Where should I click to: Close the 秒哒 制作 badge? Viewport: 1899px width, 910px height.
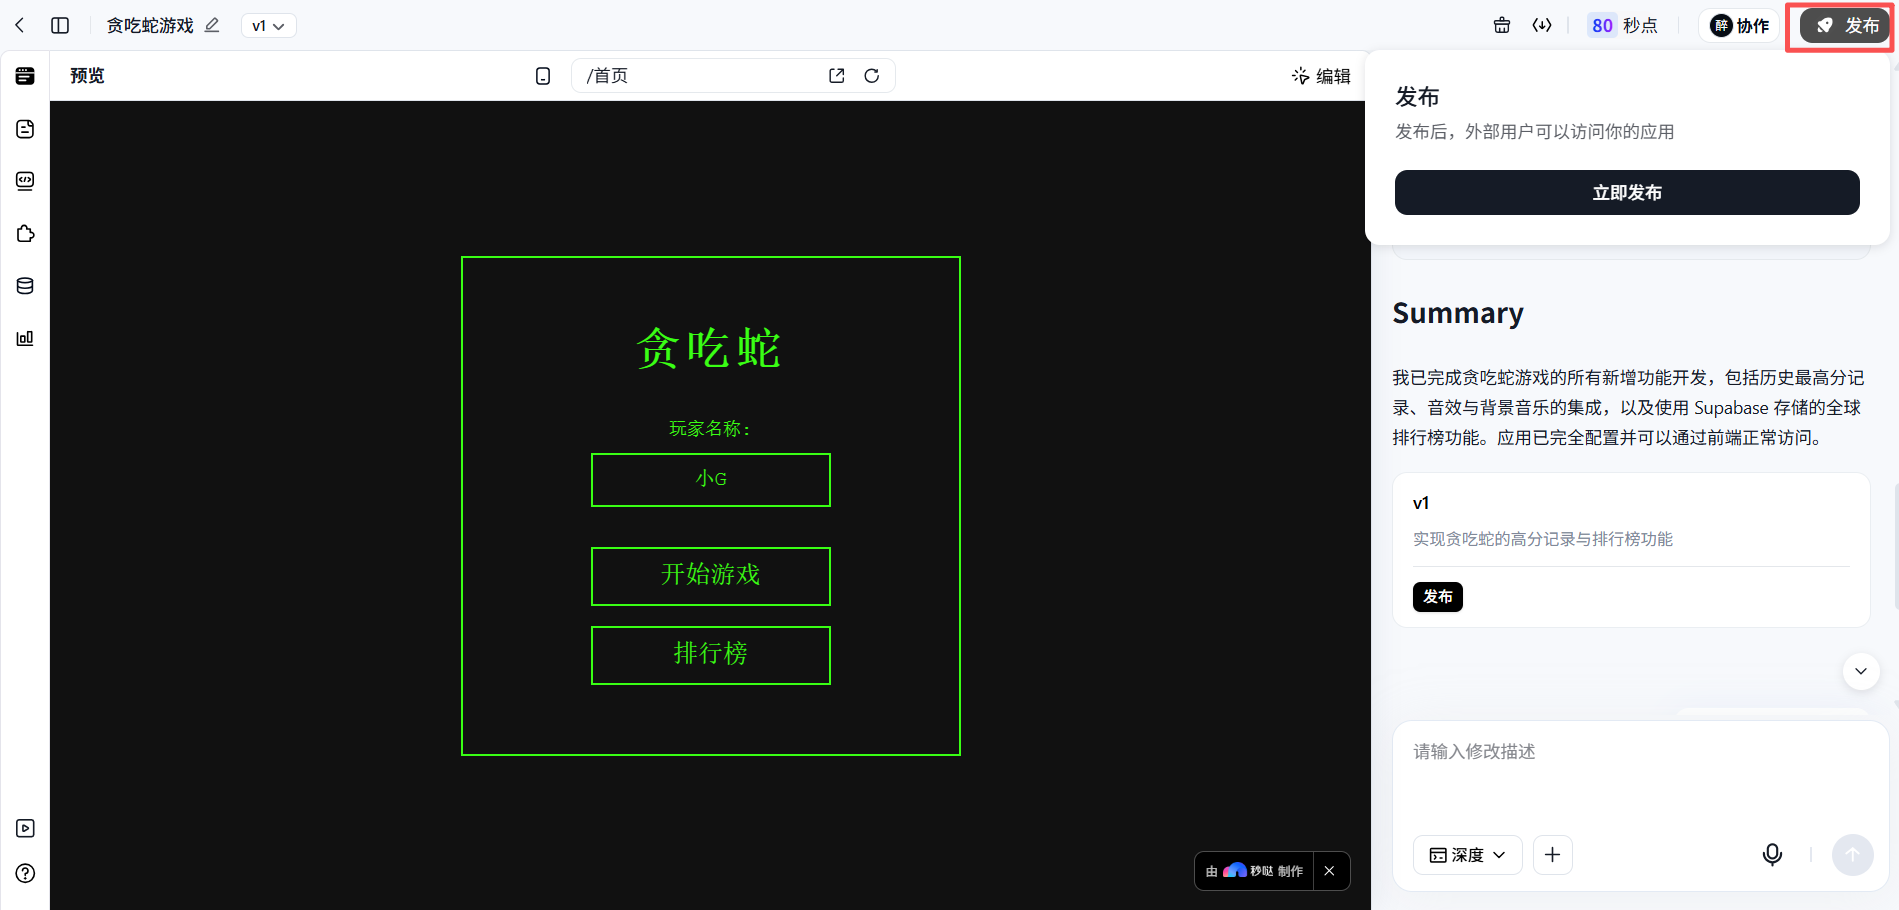tap(1329, 871)
